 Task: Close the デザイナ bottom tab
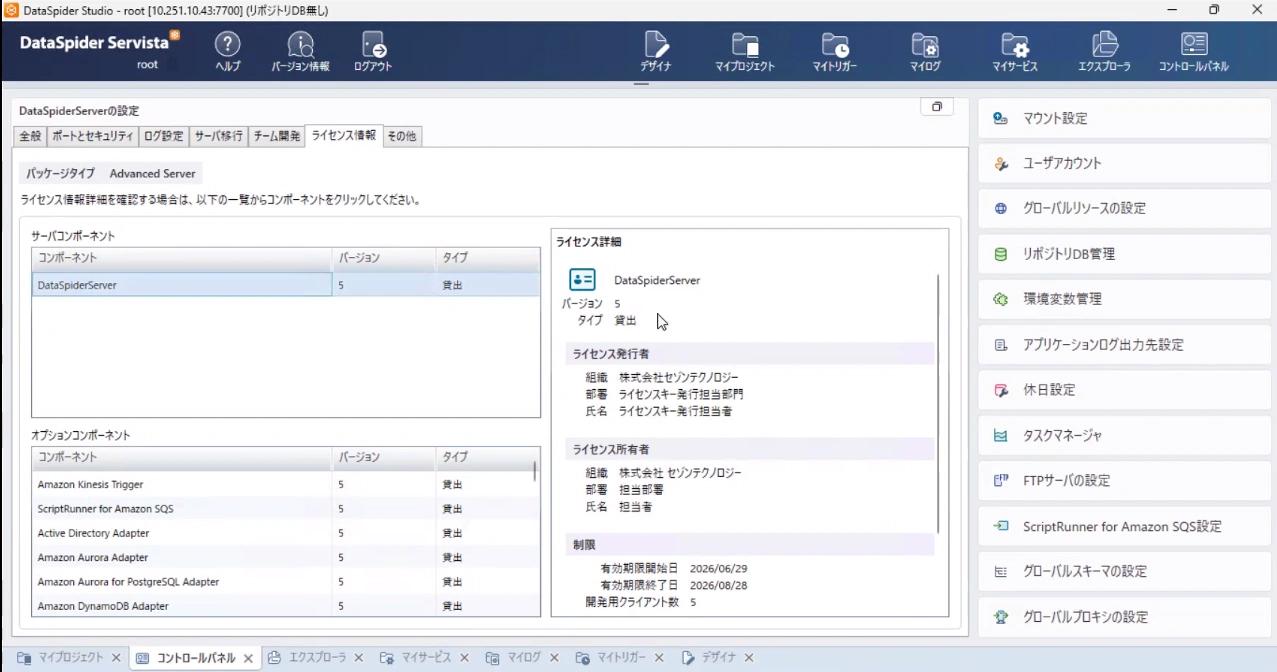click(750, 658)
